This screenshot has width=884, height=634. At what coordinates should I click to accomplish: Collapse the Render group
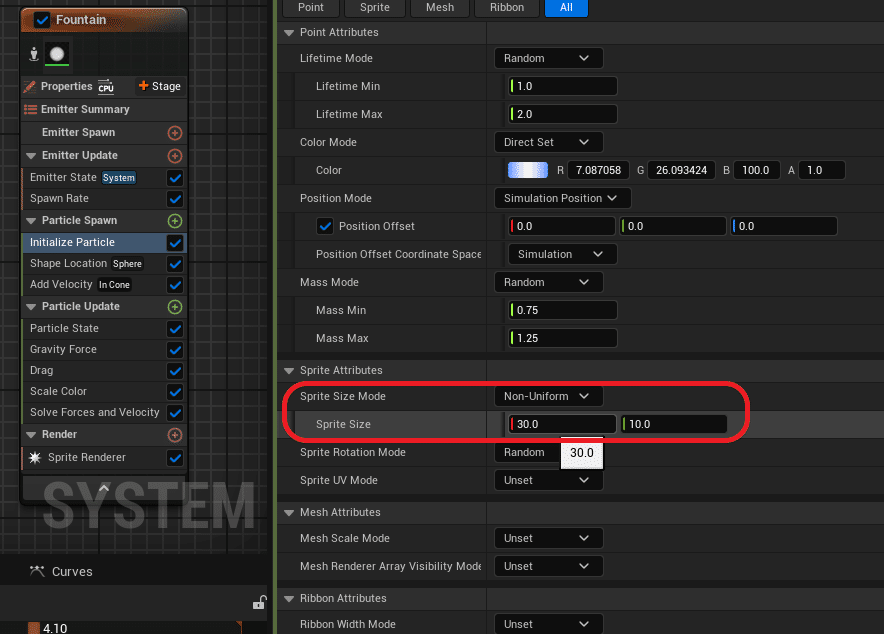[x=31, y=435]
